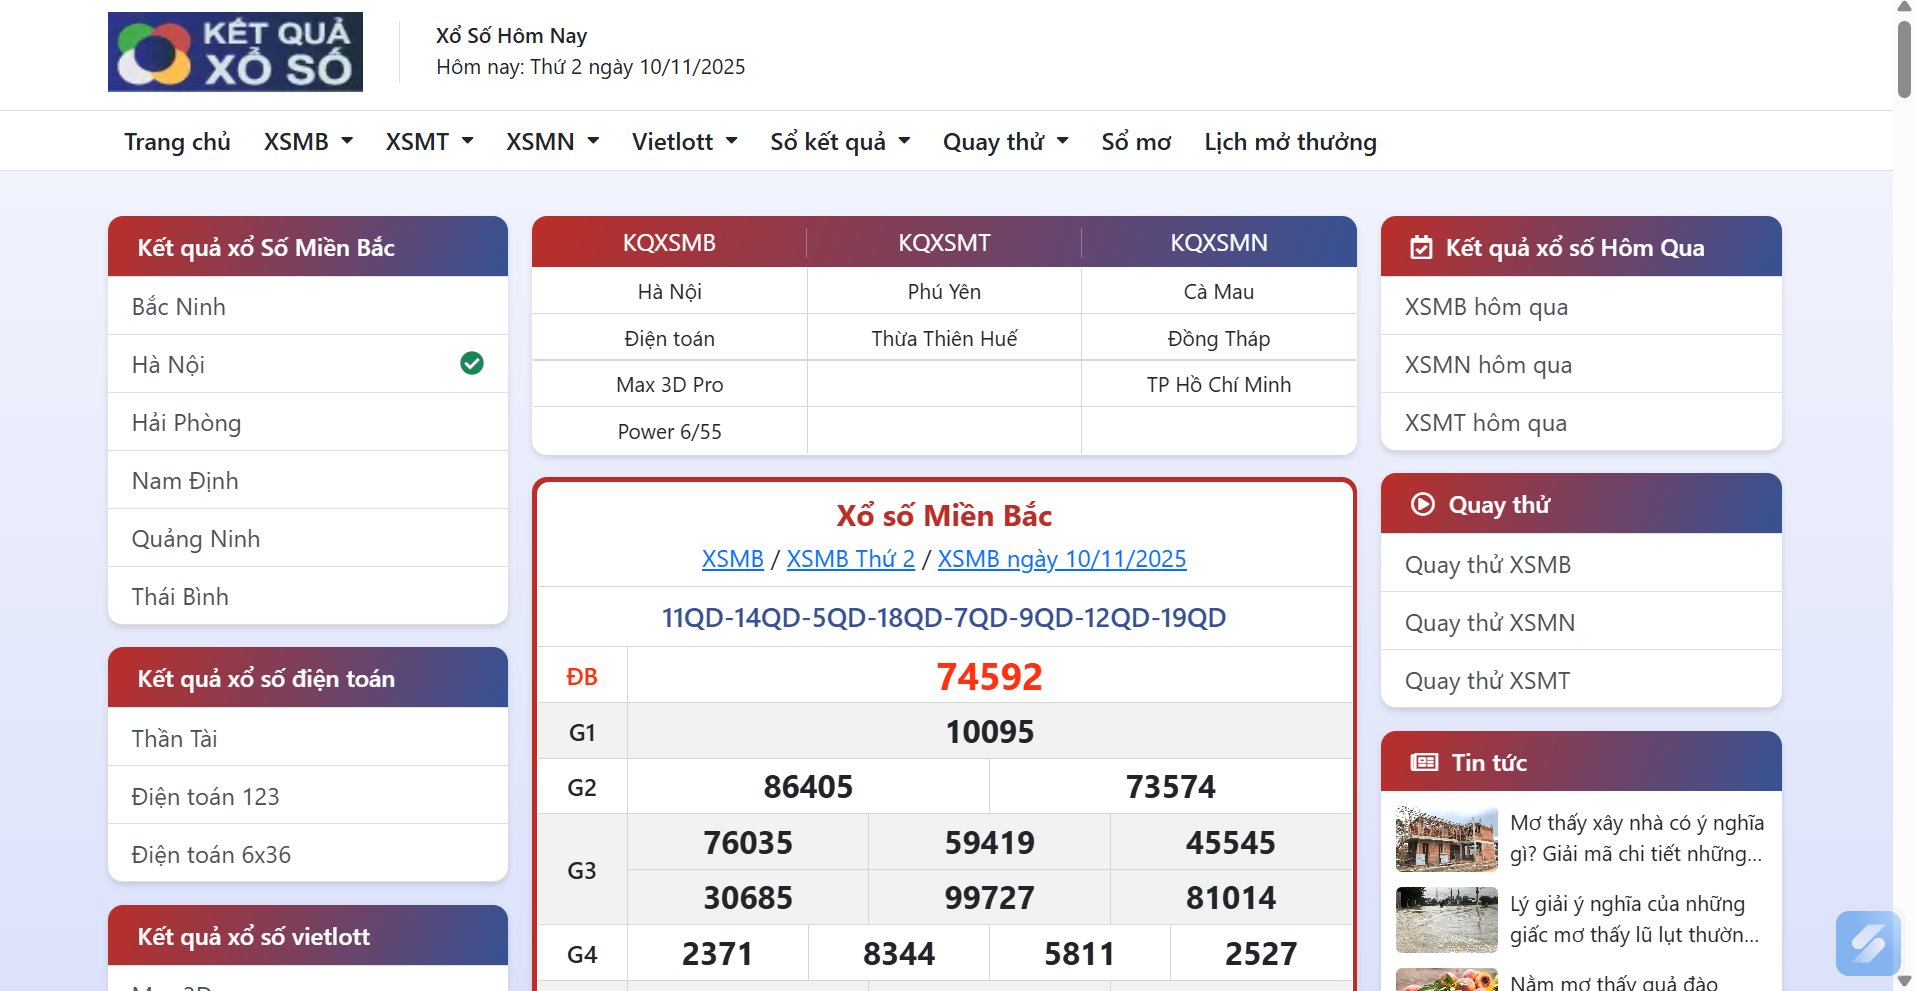Viewport: 1915px width, 991px height.
Task: Expand the XSMT dropdown menu
Action: click(429, 142)
